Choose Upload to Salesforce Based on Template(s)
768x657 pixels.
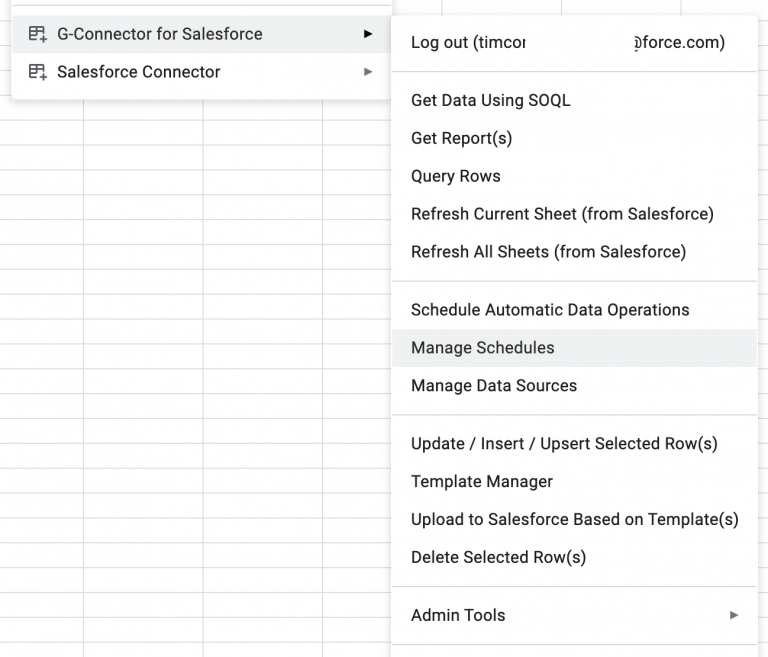(574, 520)
